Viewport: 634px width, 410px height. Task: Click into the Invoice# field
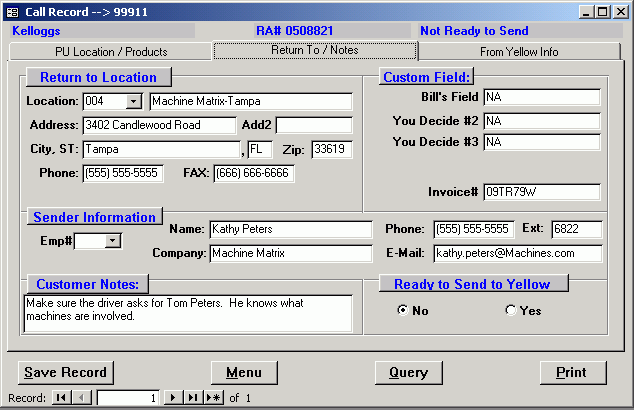(x=541, y=192)
